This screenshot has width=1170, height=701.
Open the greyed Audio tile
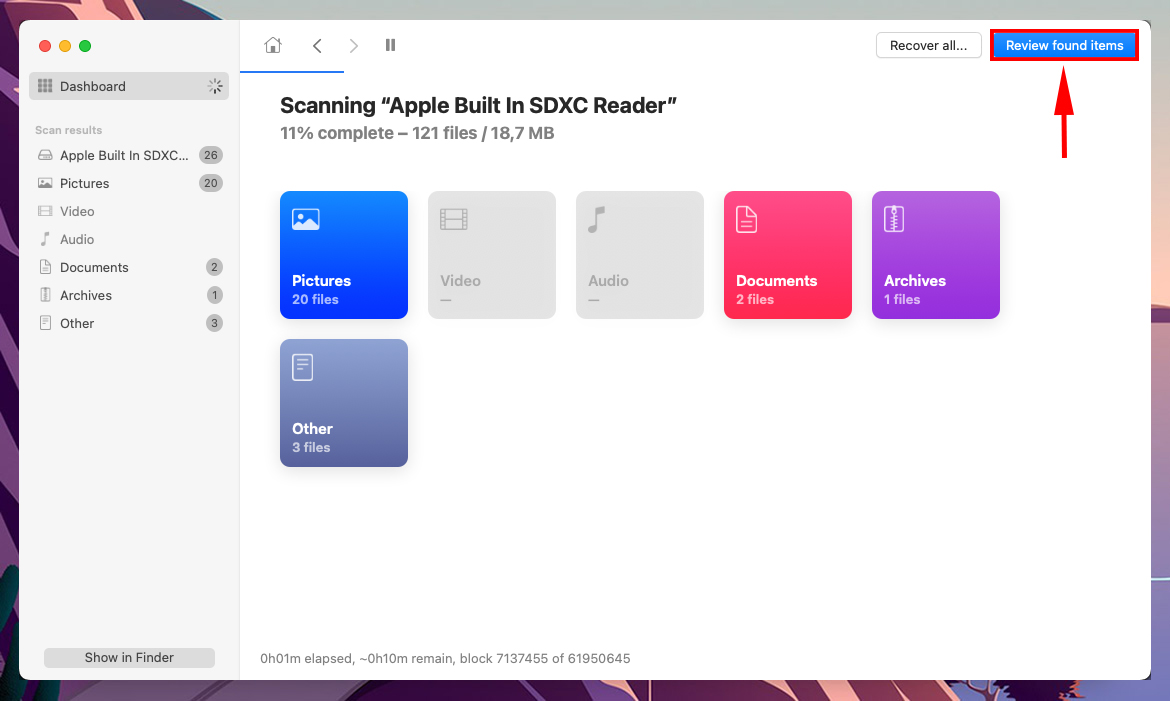coord(639,255)
